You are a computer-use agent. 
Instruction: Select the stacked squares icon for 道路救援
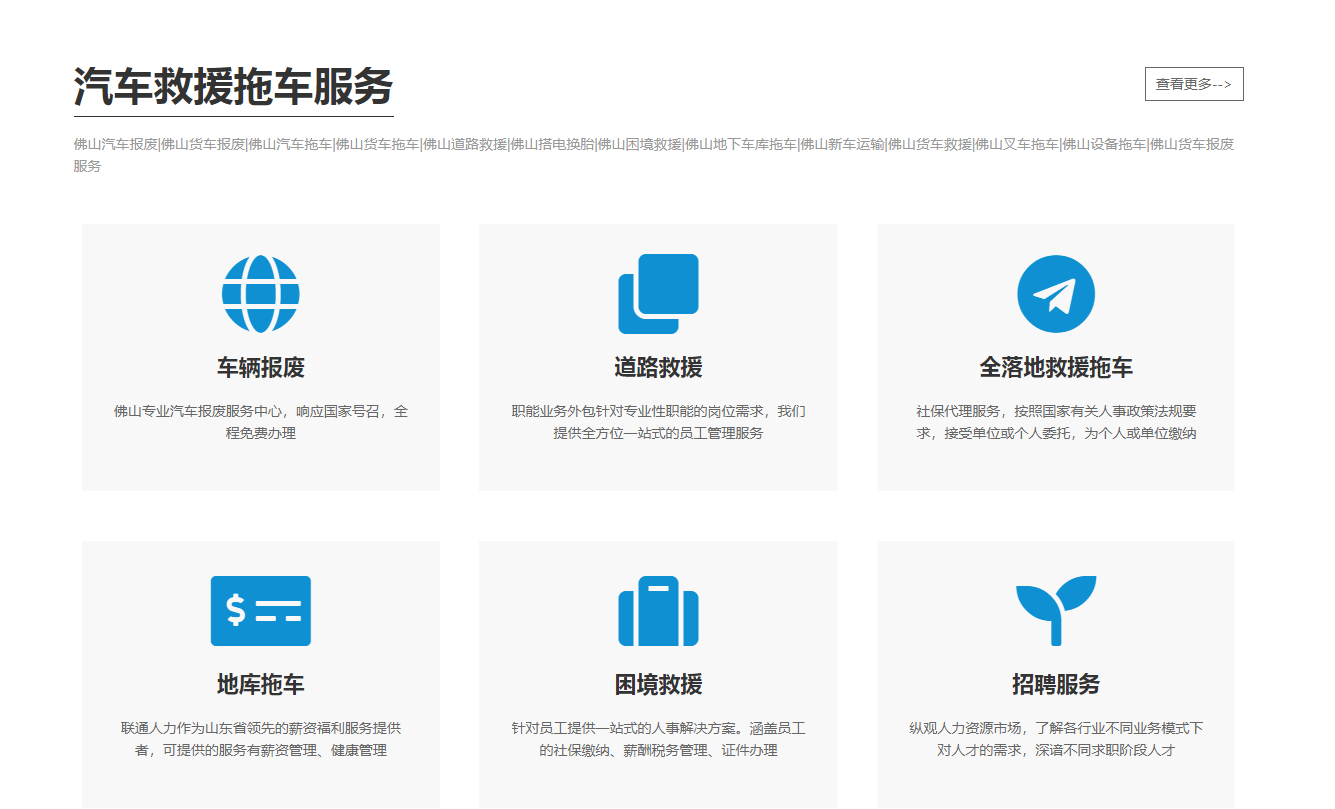tap(657, 294)
